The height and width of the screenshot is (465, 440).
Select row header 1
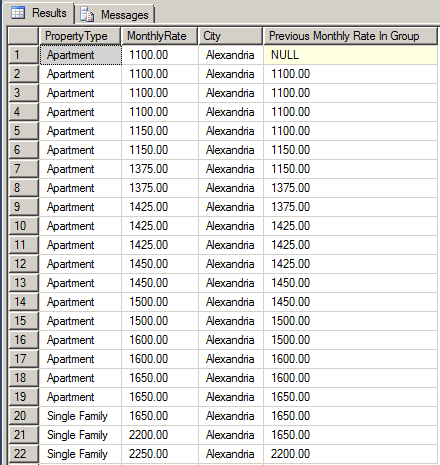click(x=23, y=55)
